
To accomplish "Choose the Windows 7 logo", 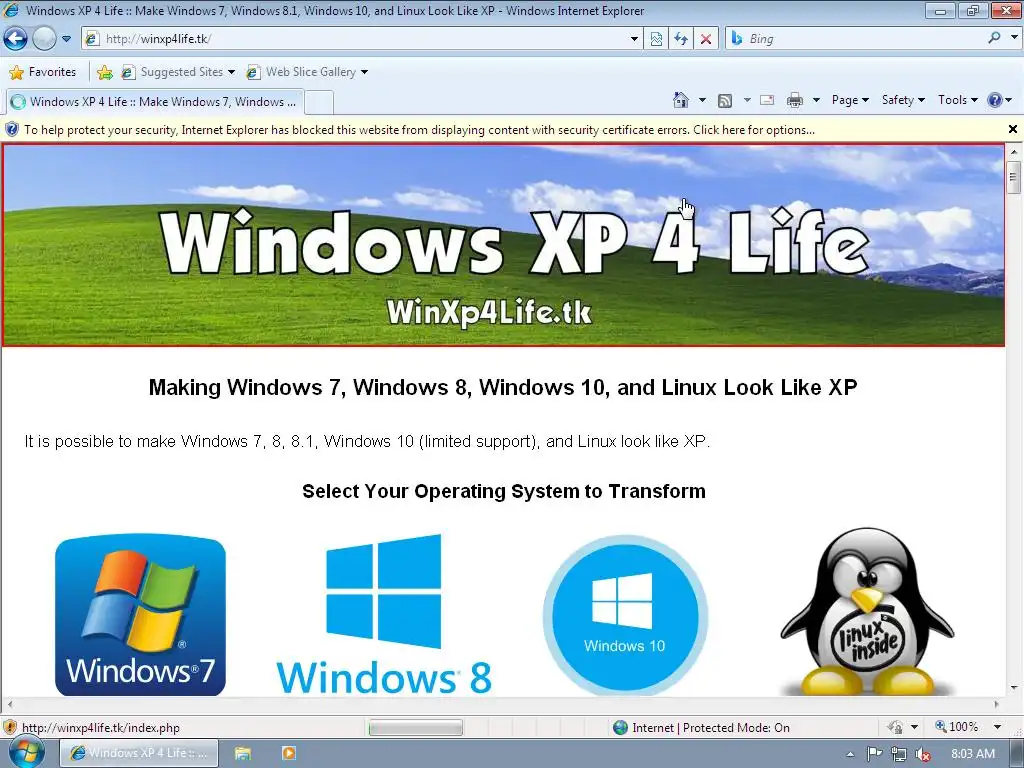I will [x=140, y=615].
